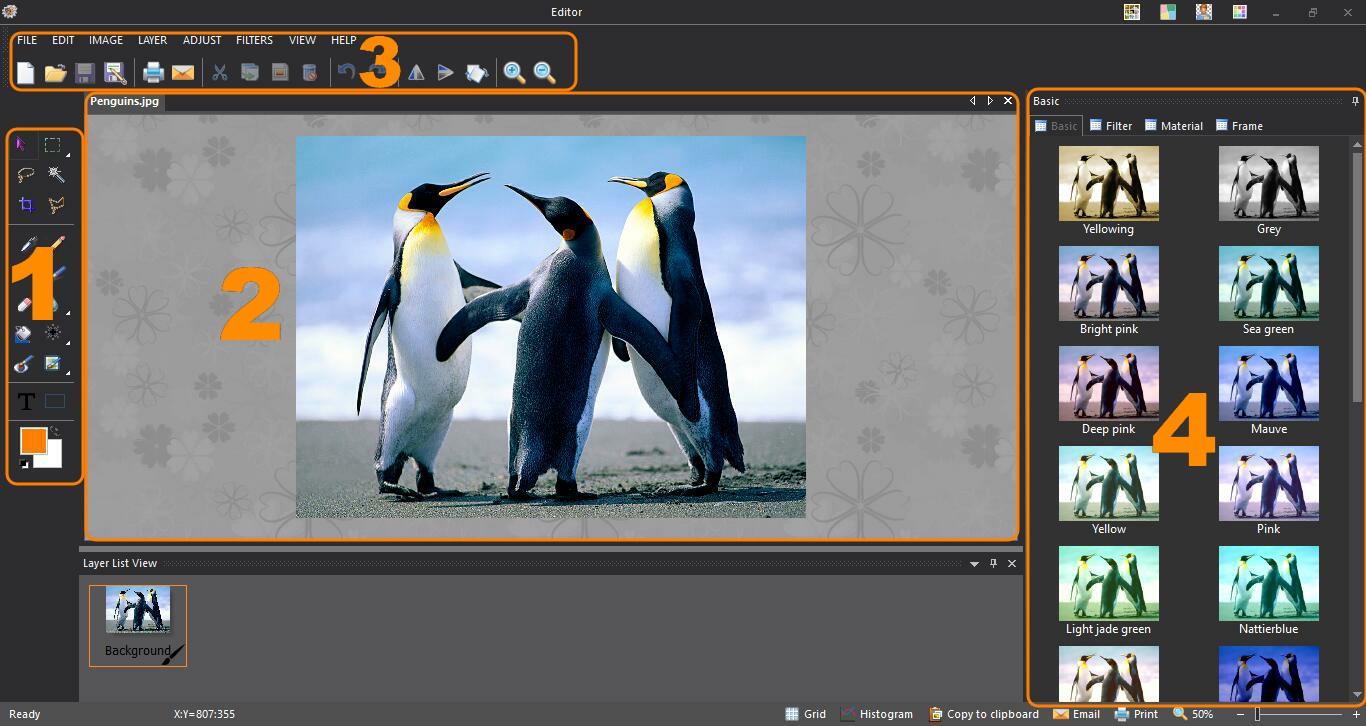Click the Zoom In magnifier icon
The image size is (1366, 726).
(514, 72)
